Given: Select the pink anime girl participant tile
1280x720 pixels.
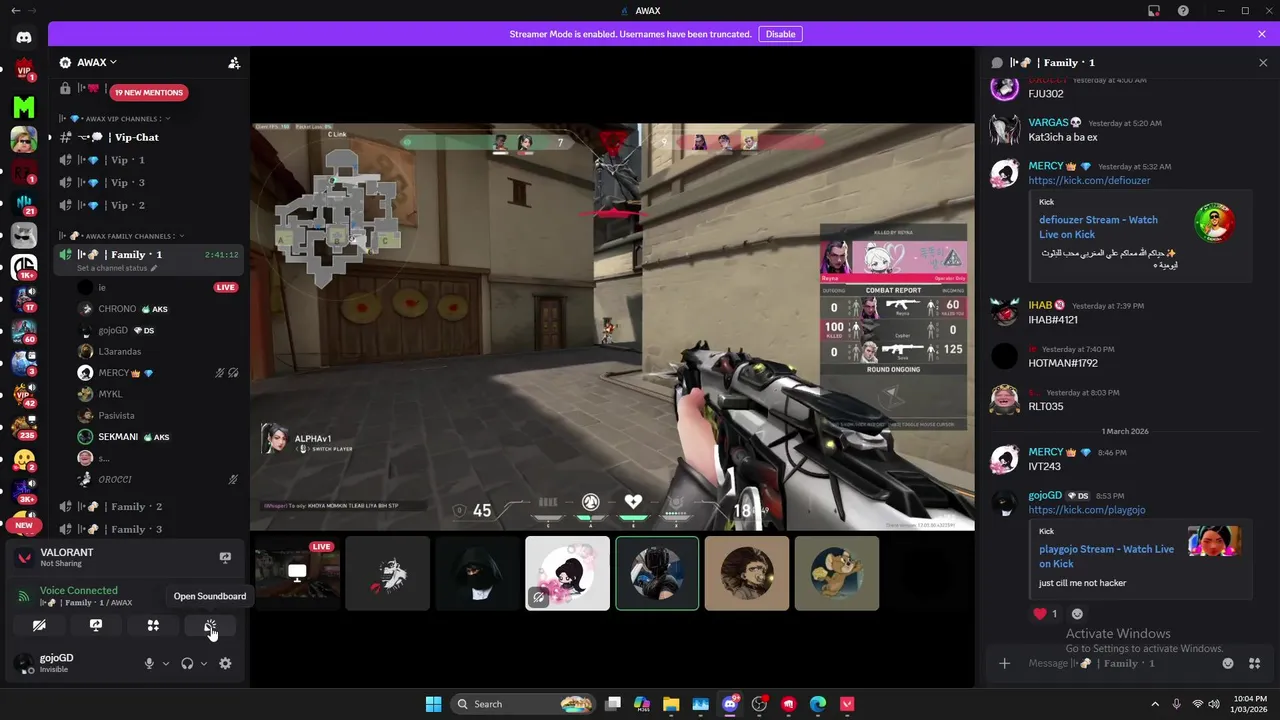Looking at the screenshot, I should point(567,573).
